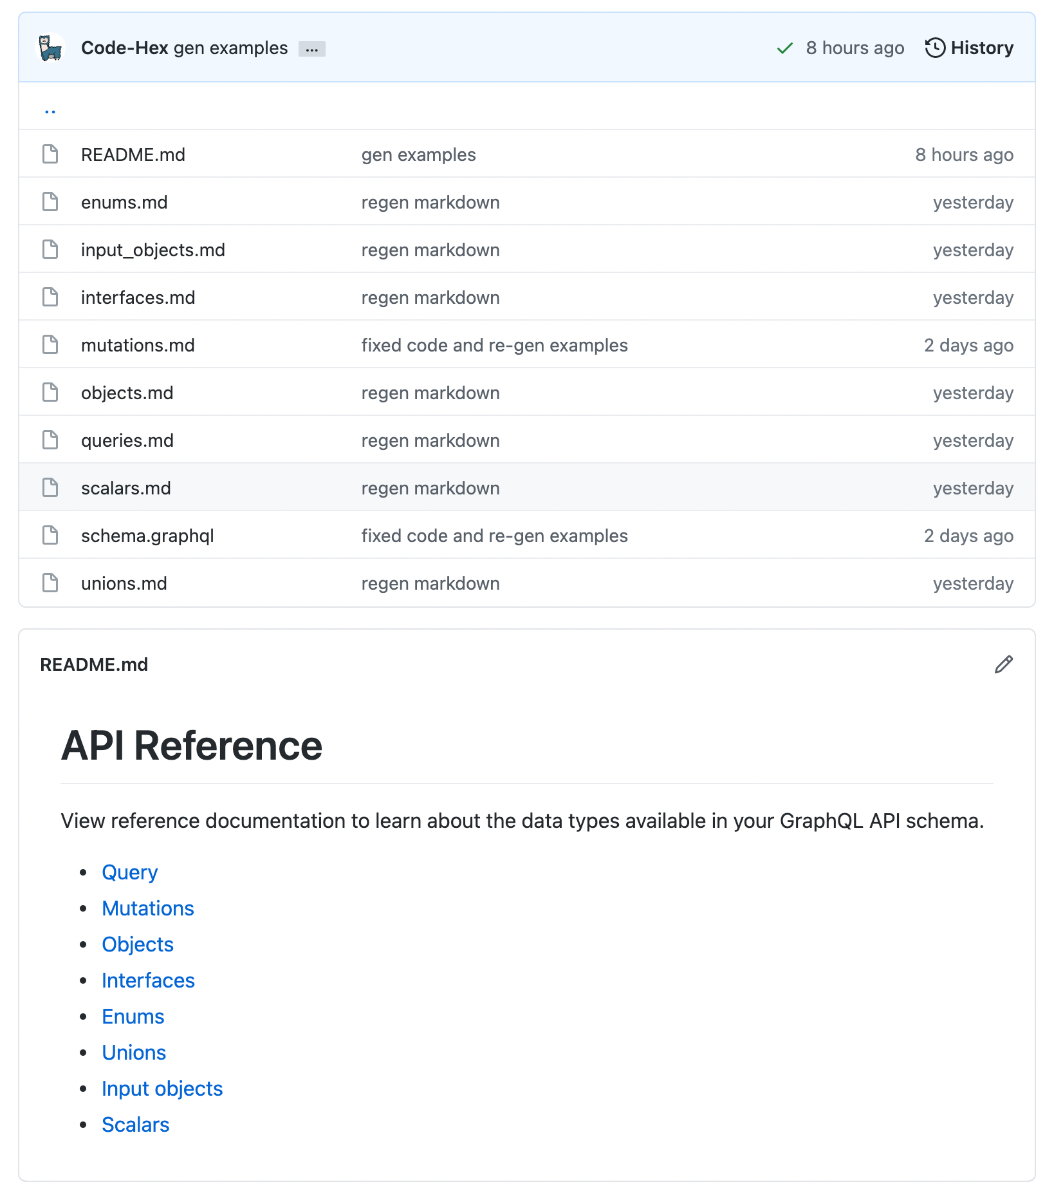Click the green commit status checkmark

click(785, 48)
